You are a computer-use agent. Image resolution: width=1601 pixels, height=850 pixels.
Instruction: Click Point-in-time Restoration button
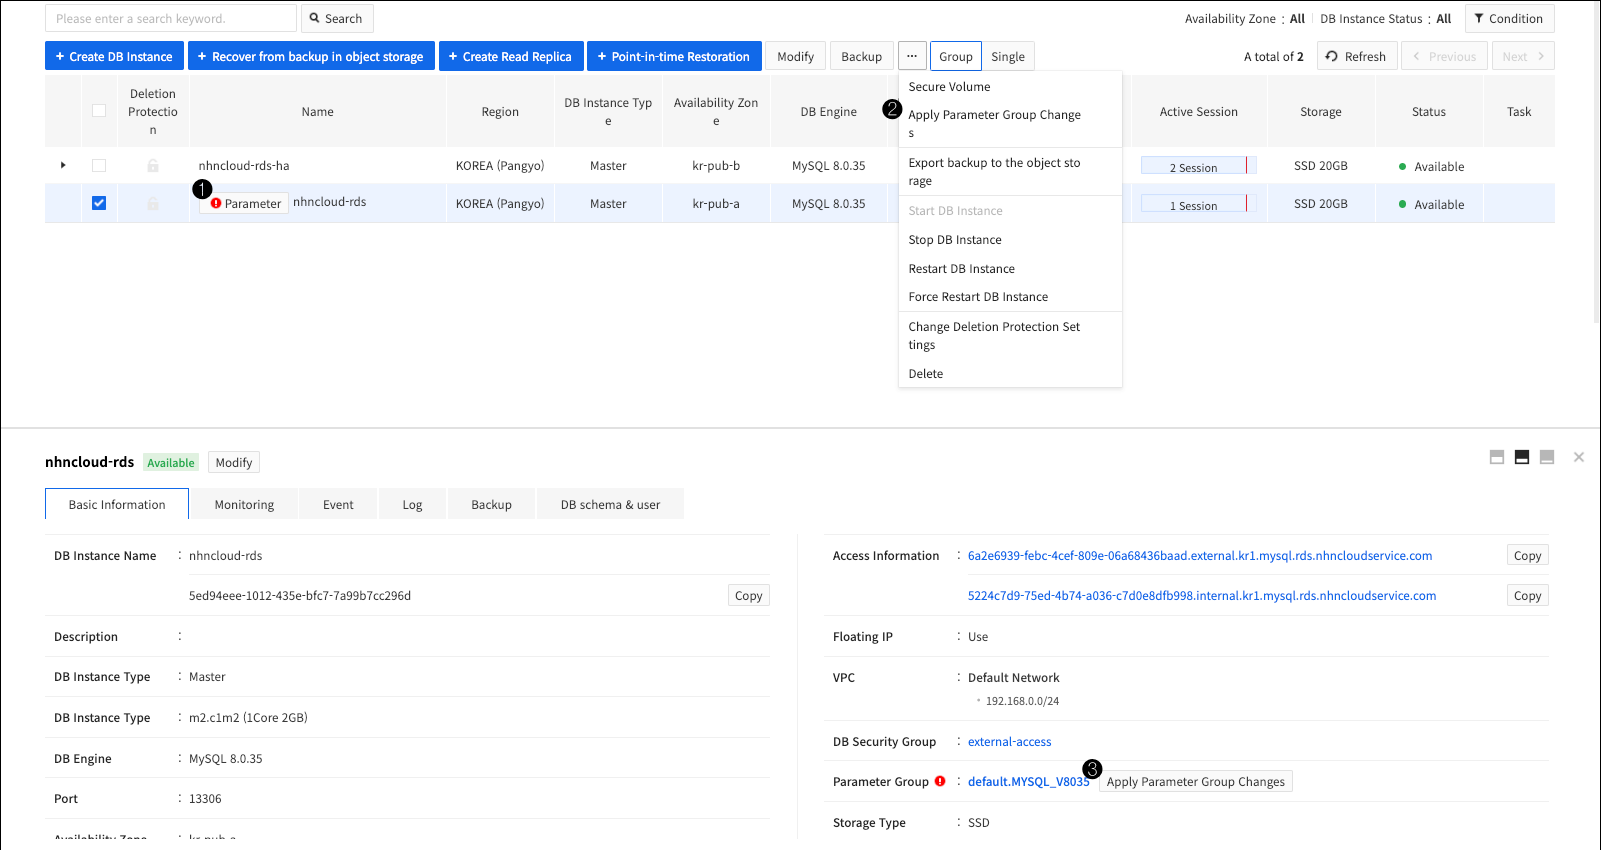674,56
